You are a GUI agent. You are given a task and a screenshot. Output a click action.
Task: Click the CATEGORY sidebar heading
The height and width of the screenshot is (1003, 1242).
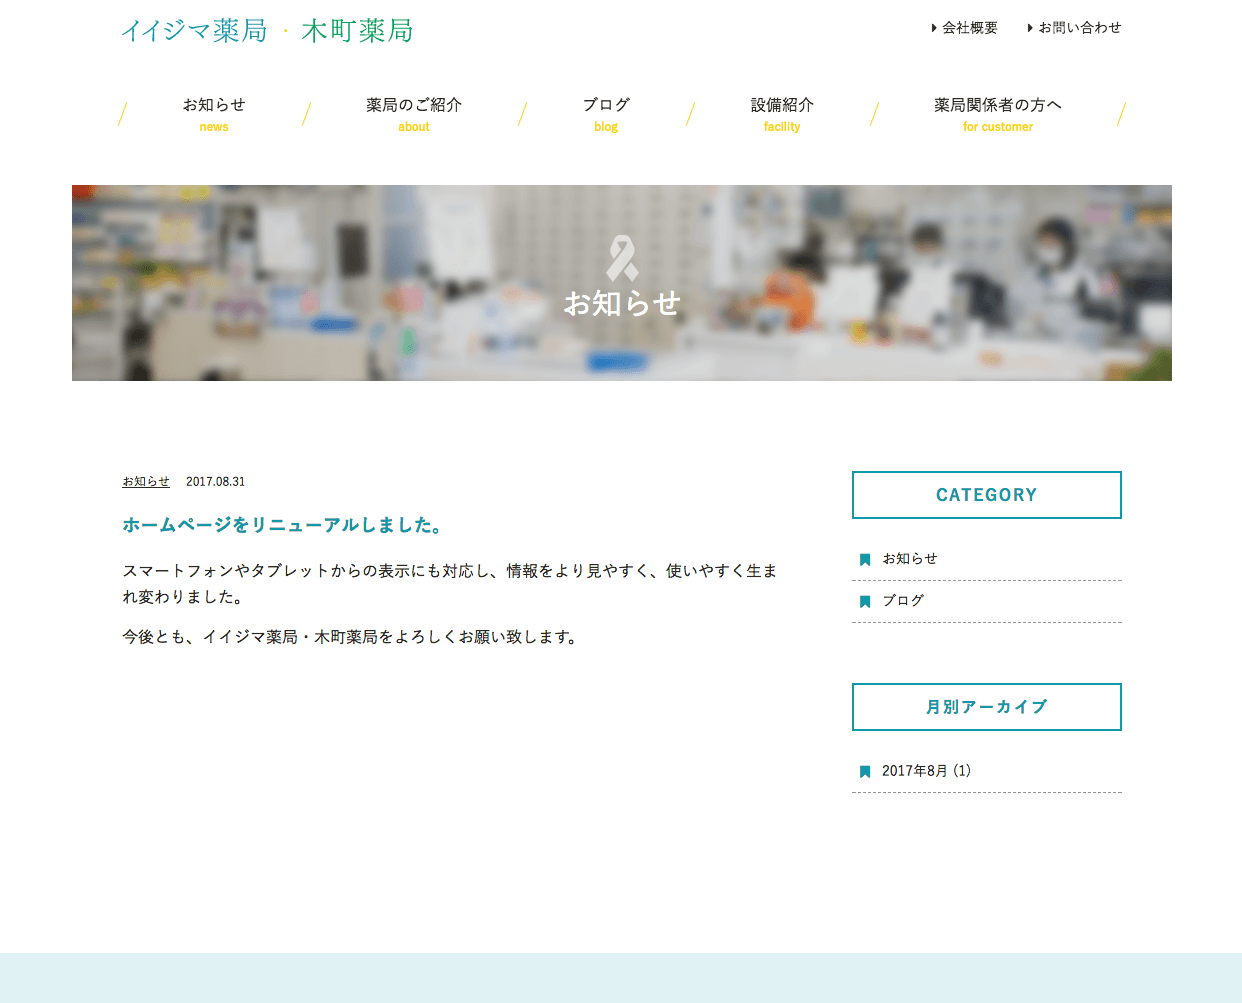pyautogui.click(x=987, y=495)
